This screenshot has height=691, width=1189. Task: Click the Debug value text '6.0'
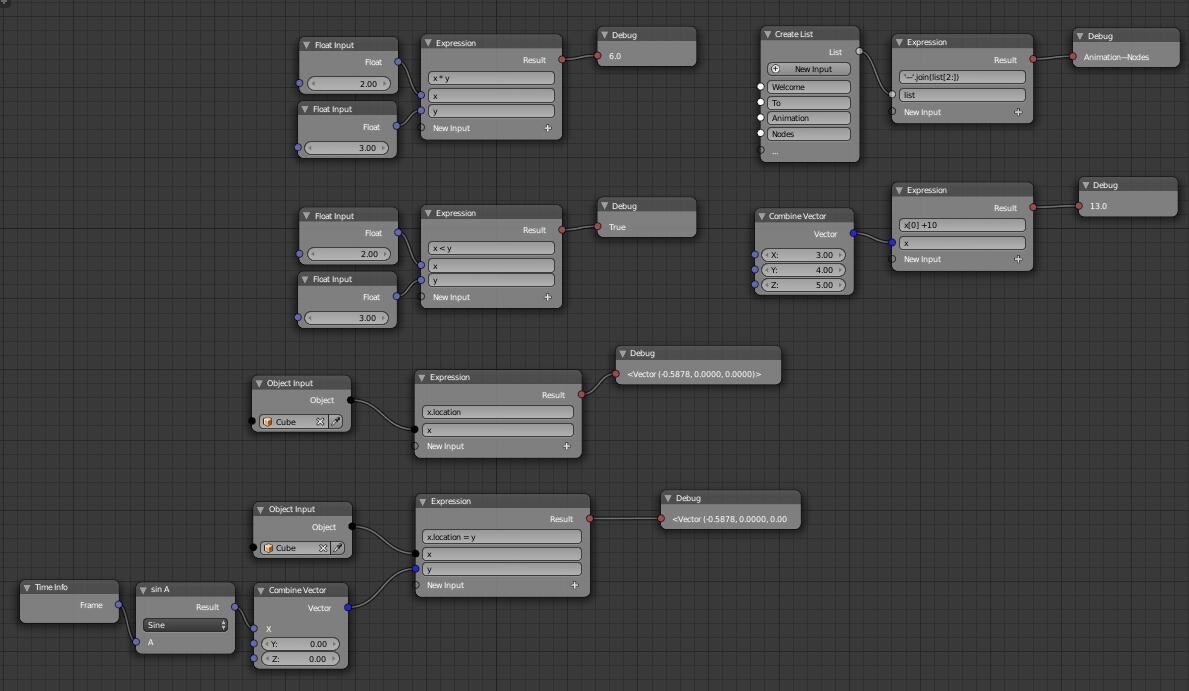(615, 56)
